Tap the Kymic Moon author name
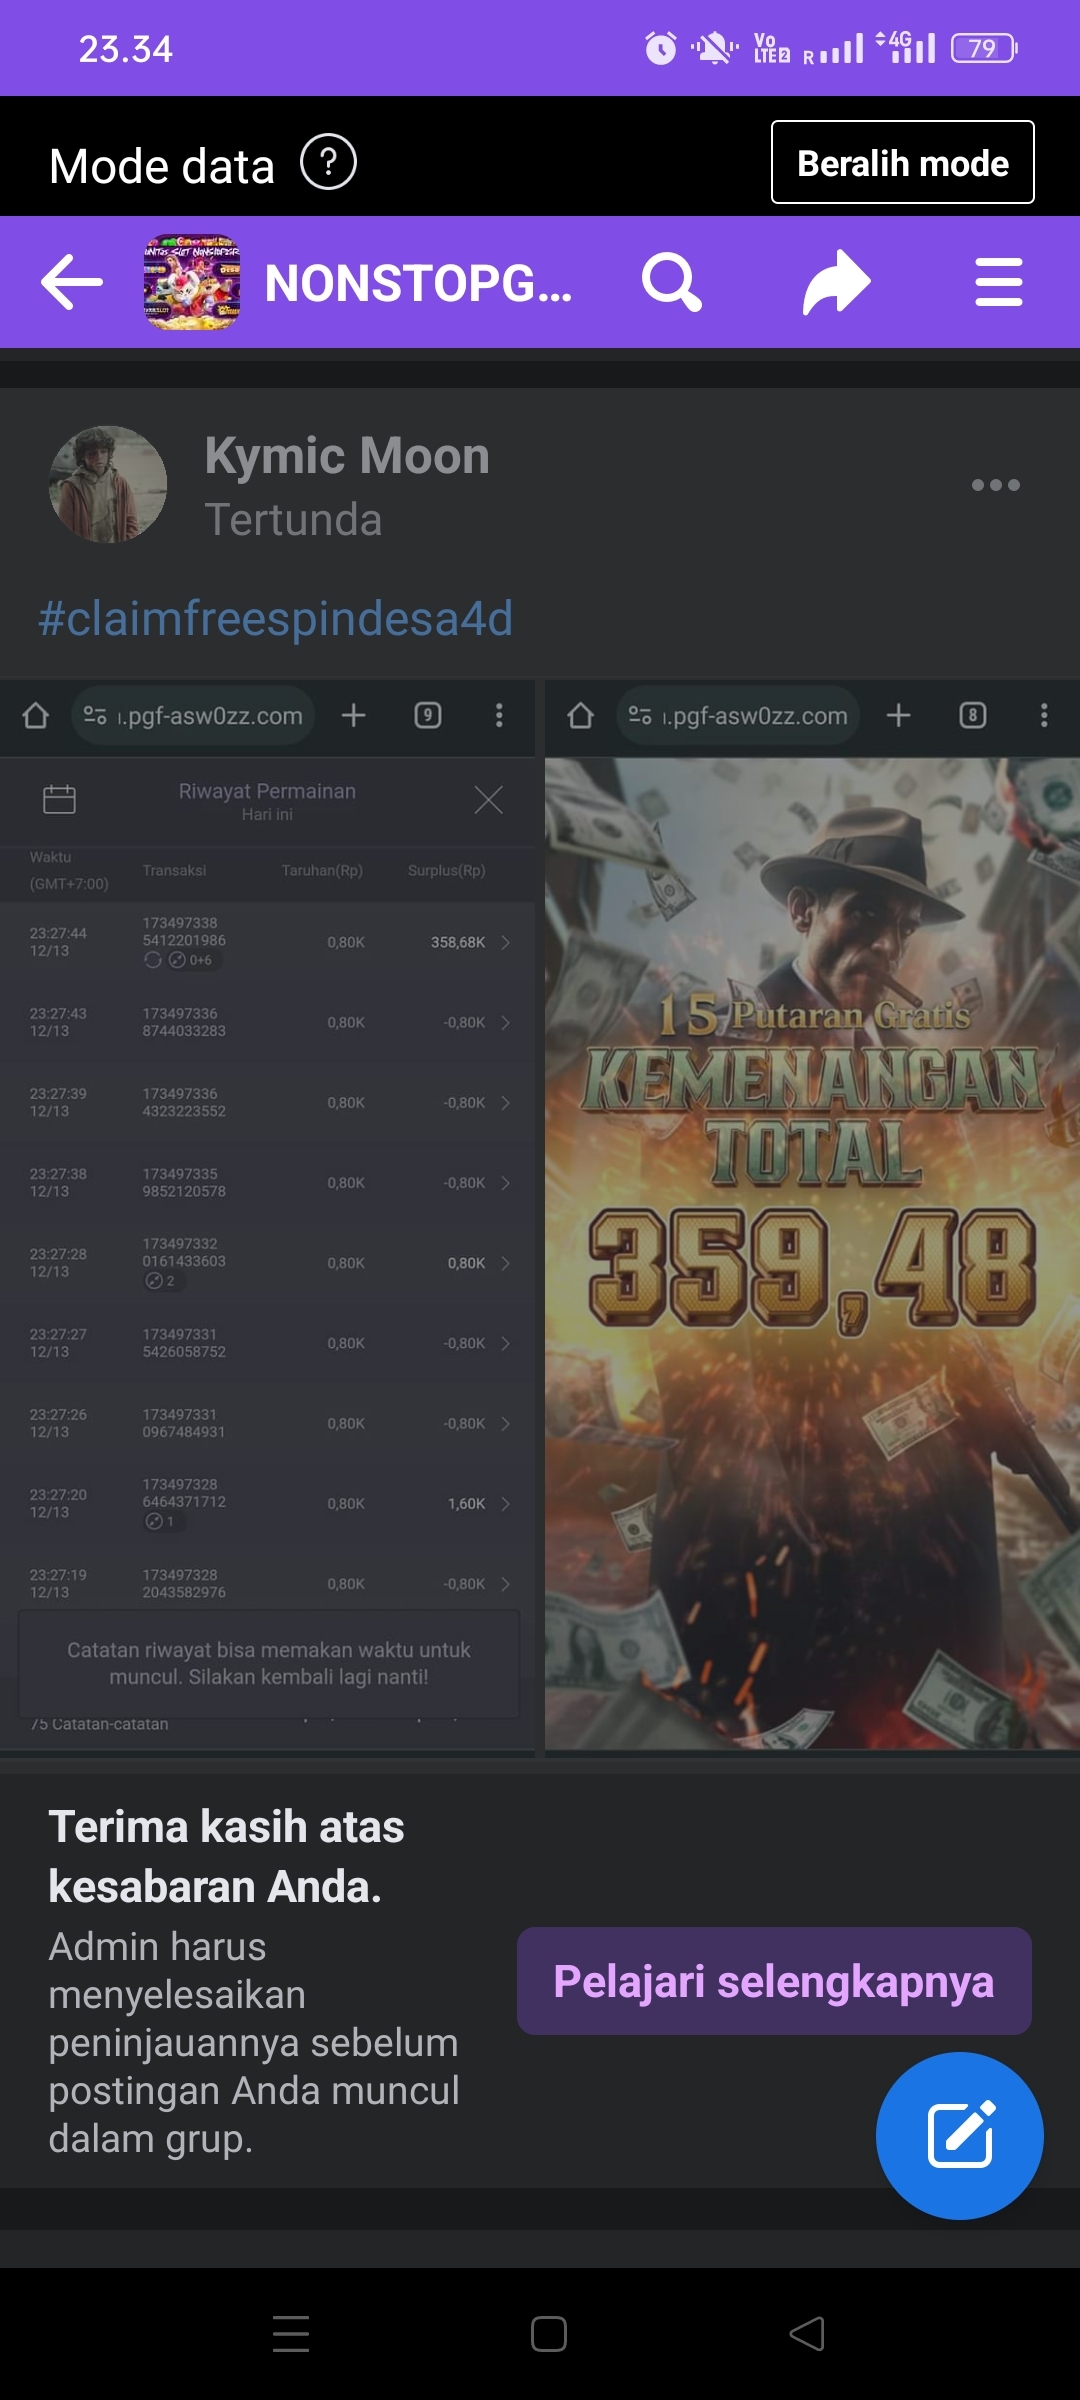Image resolution: width=1080 pixels, height=2400 pixels. pos(347,456)
